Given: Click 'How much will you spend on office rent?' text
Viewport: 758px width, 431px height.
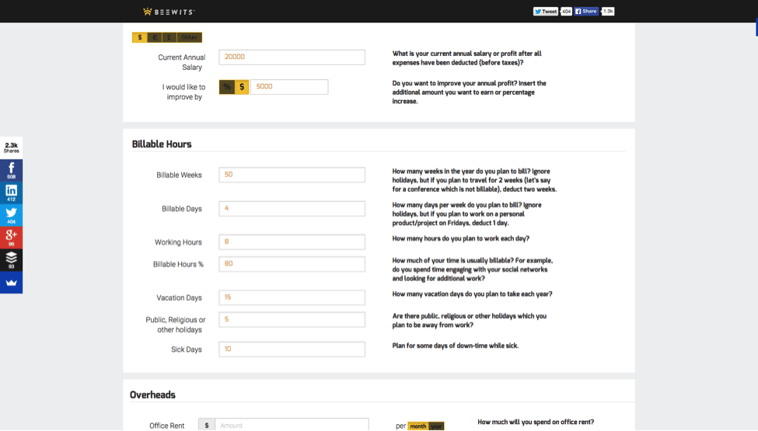Looking at the screenshot, I should (x=536, y=422).
